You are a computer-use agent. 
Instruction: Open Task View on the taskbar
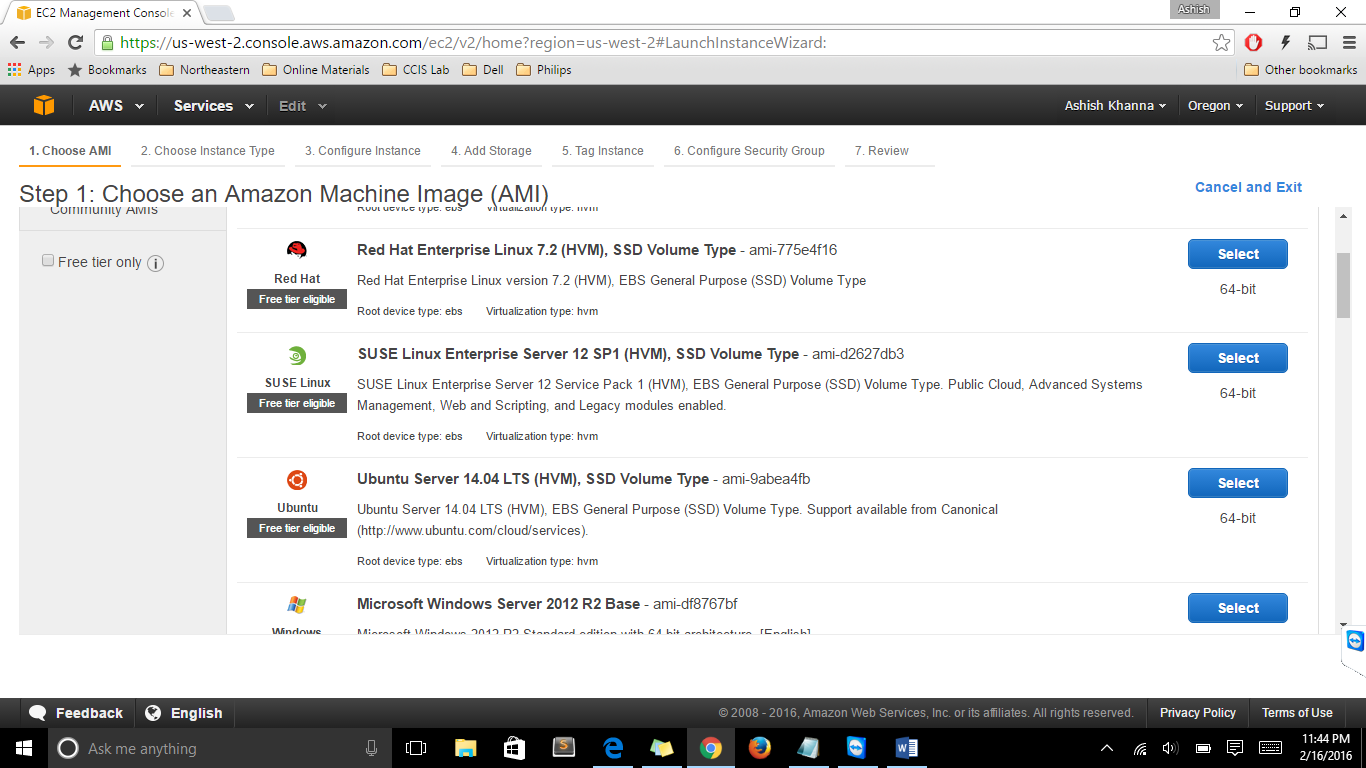pyautogui.click(x=416, y=748)
